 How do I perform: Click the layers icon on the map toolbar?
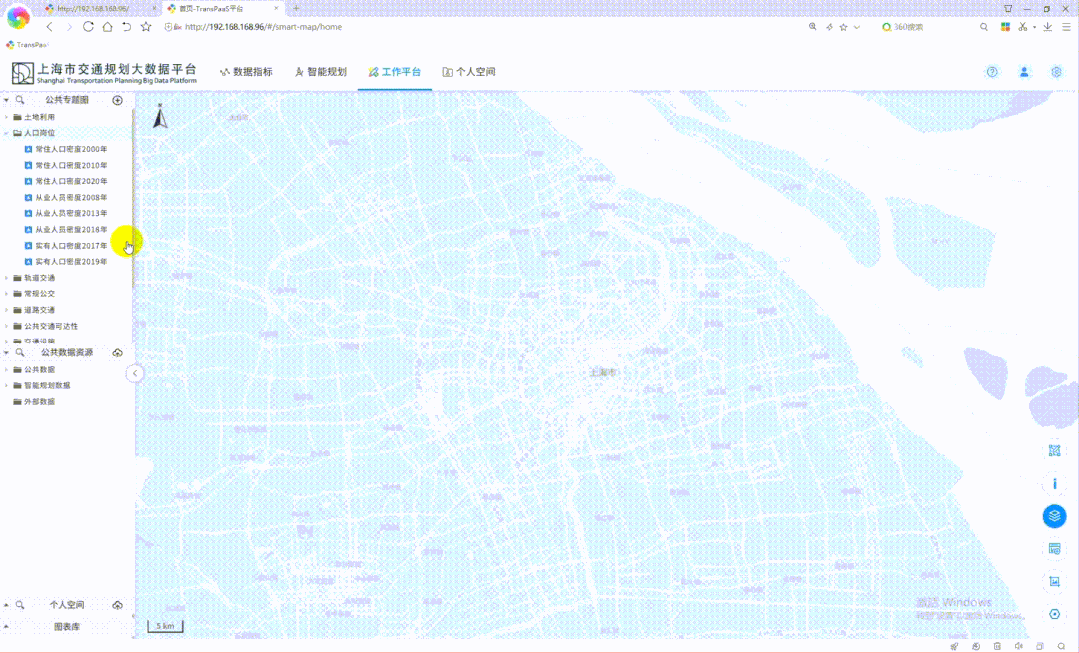pos(1054,516)
